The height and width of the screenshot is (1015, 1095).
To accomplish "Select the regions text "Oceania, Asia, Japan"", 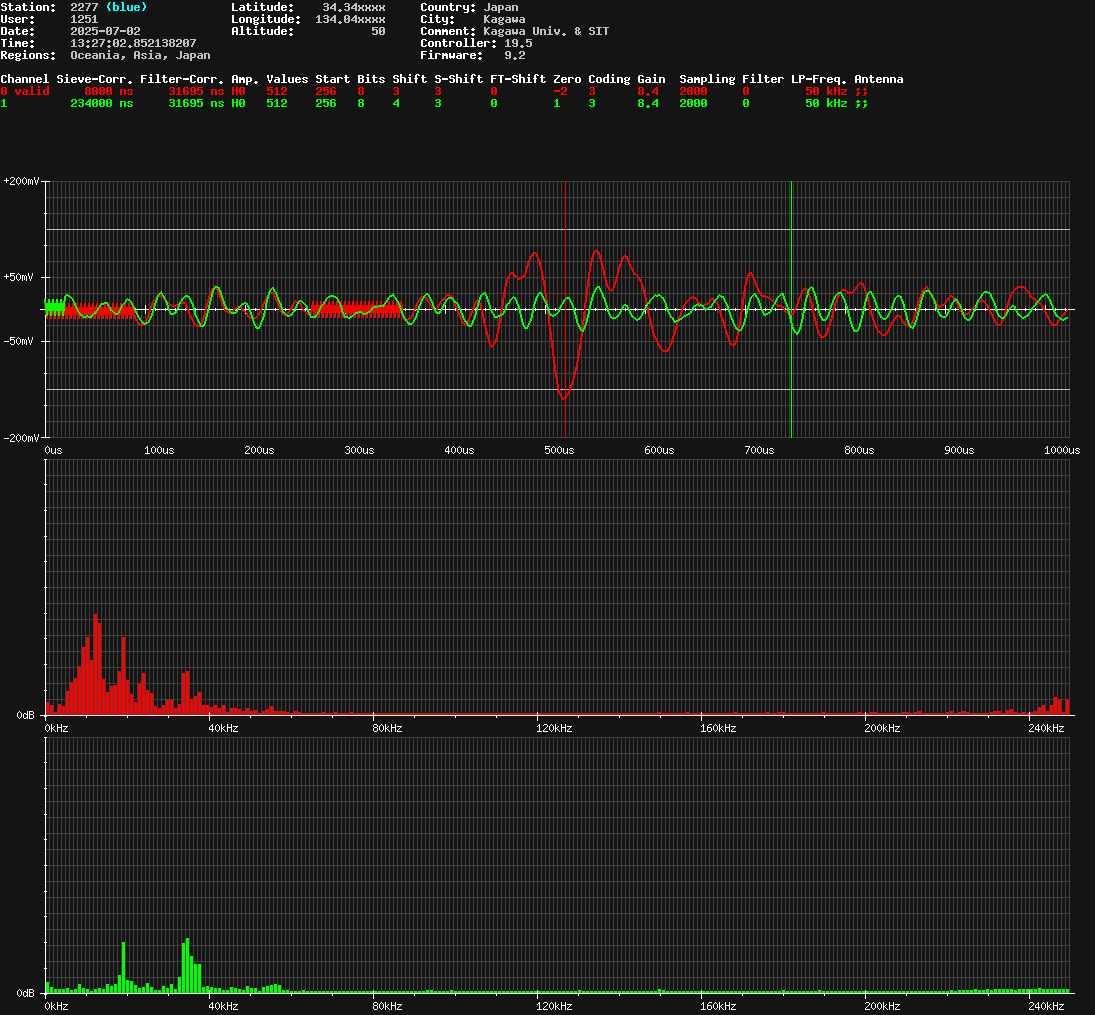I will point(140,55).
